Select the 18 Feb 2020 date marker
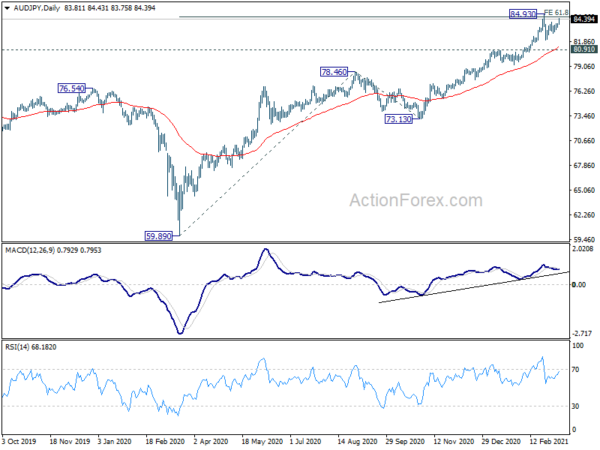This screenshot has height=450, width=600. coord(167,438)
